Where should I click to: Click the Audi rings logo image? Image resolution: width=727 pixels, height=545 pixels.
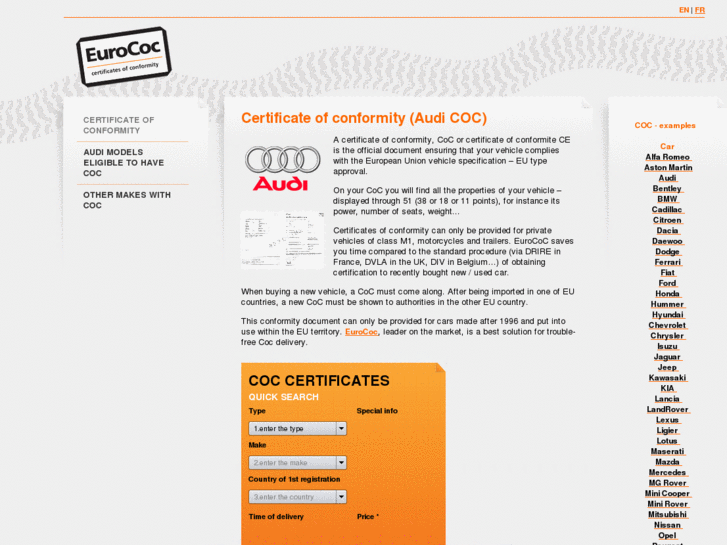coord(282,168)
